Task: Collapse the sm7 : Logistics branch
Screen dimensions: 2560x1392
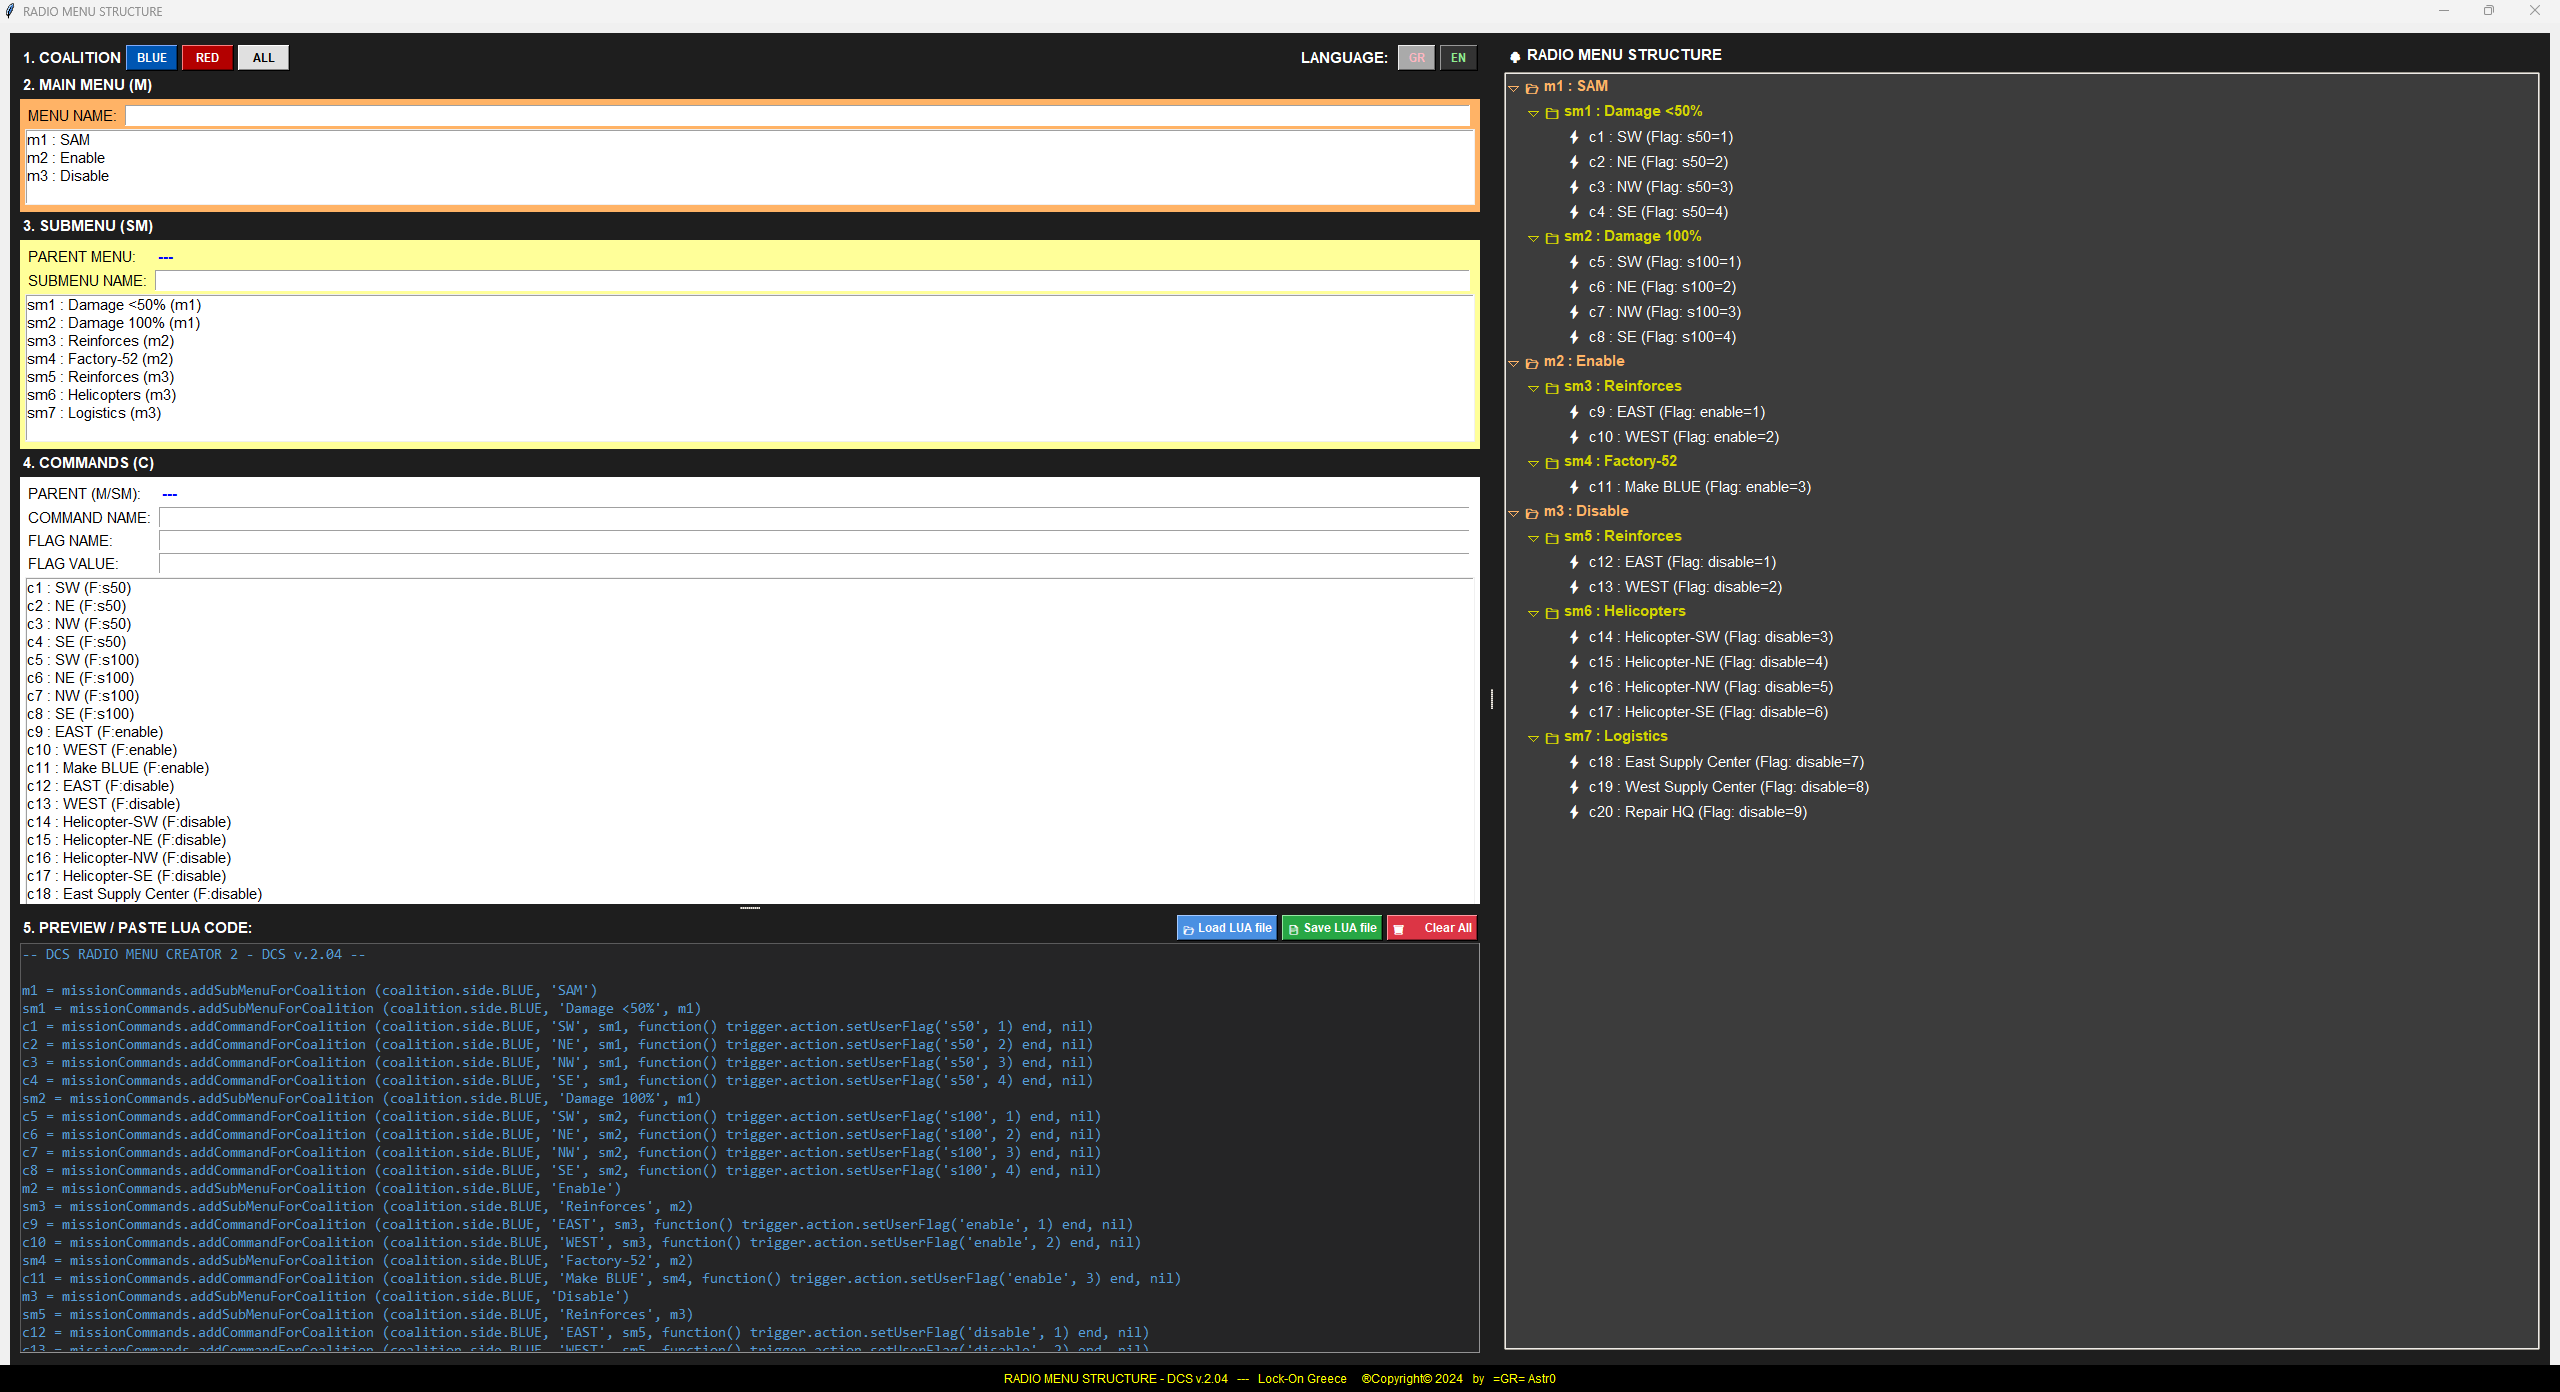Action: point(1534,737)
